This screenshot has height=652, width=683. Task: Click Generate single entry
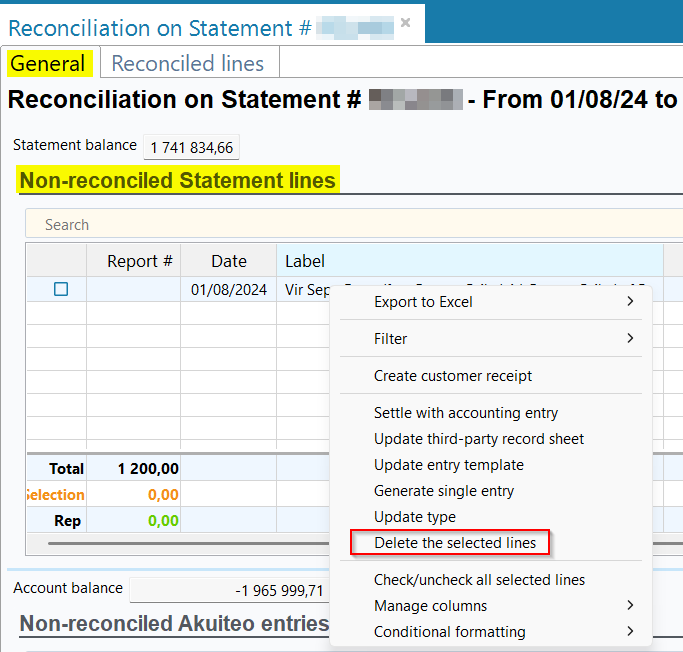click(x=444, y=491)
